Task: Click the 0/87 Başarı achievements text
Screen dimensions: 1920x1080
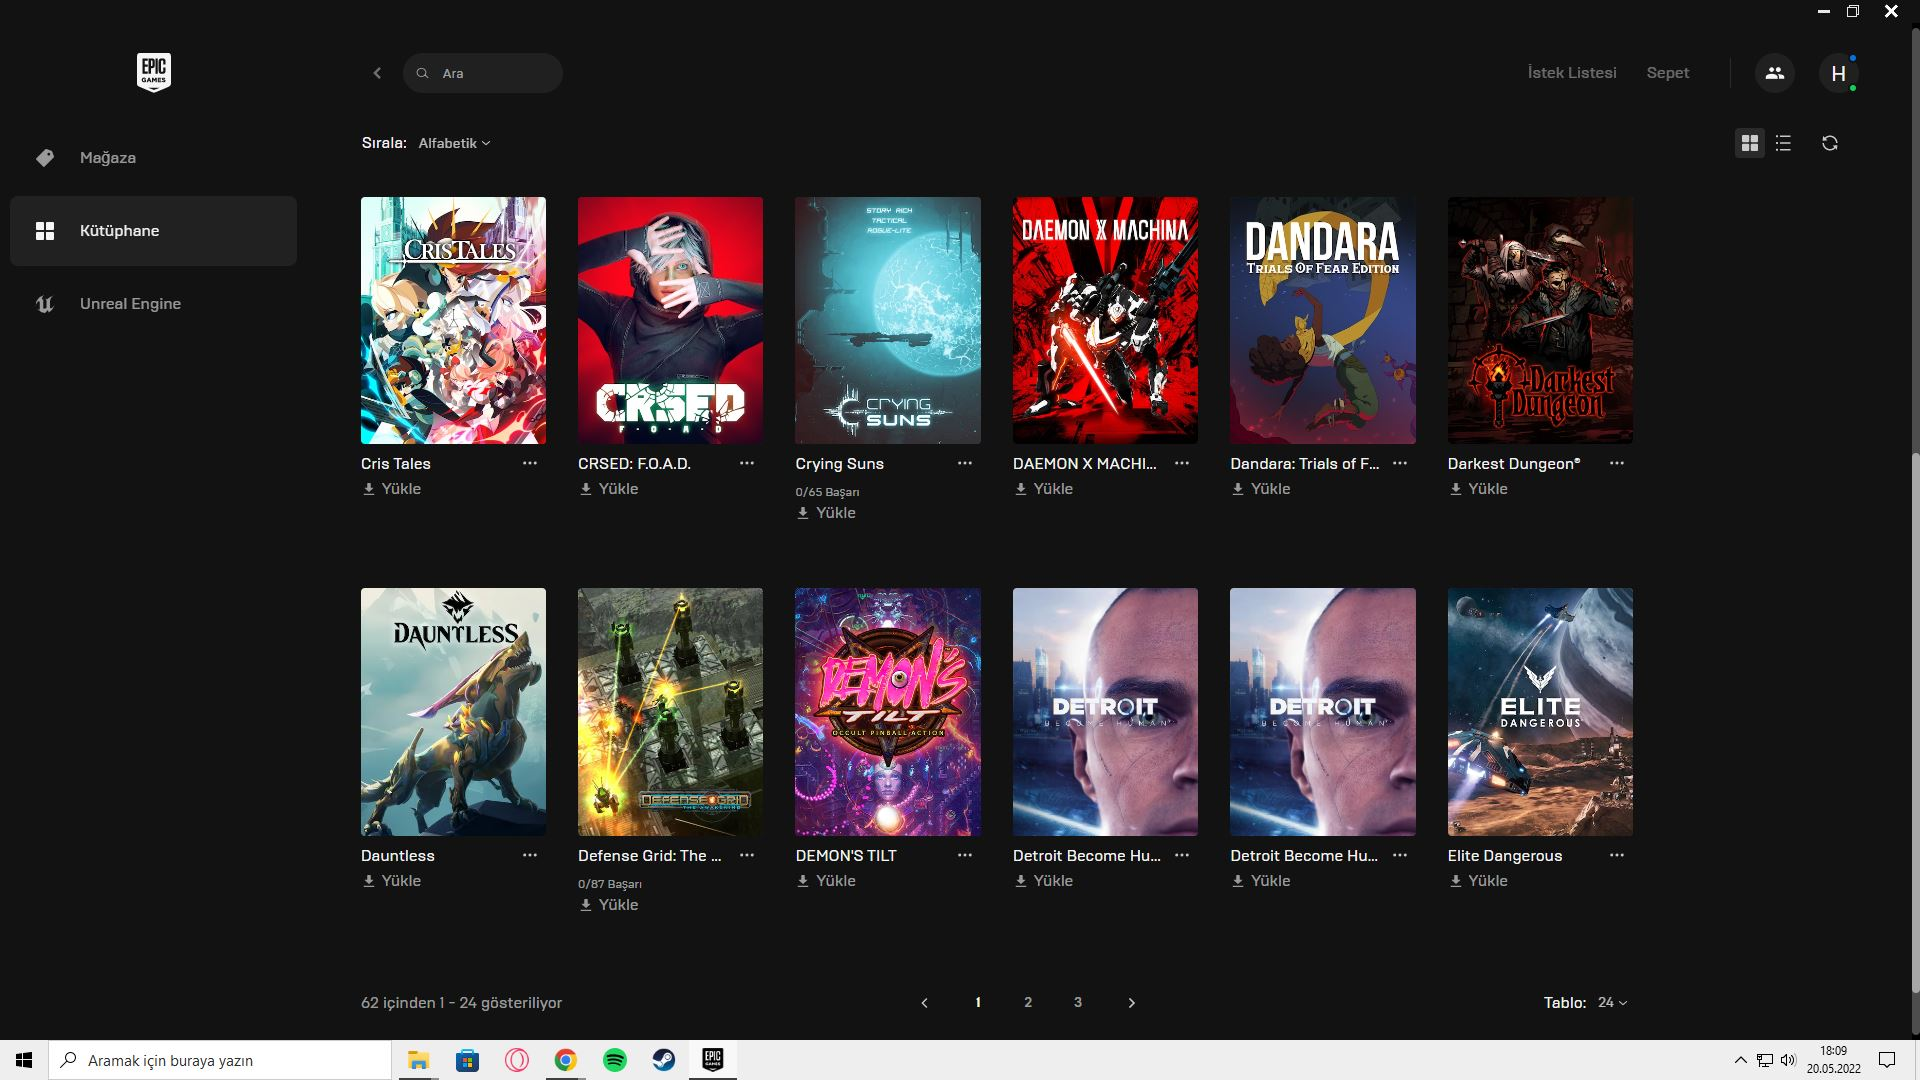Action: (610, 884)
